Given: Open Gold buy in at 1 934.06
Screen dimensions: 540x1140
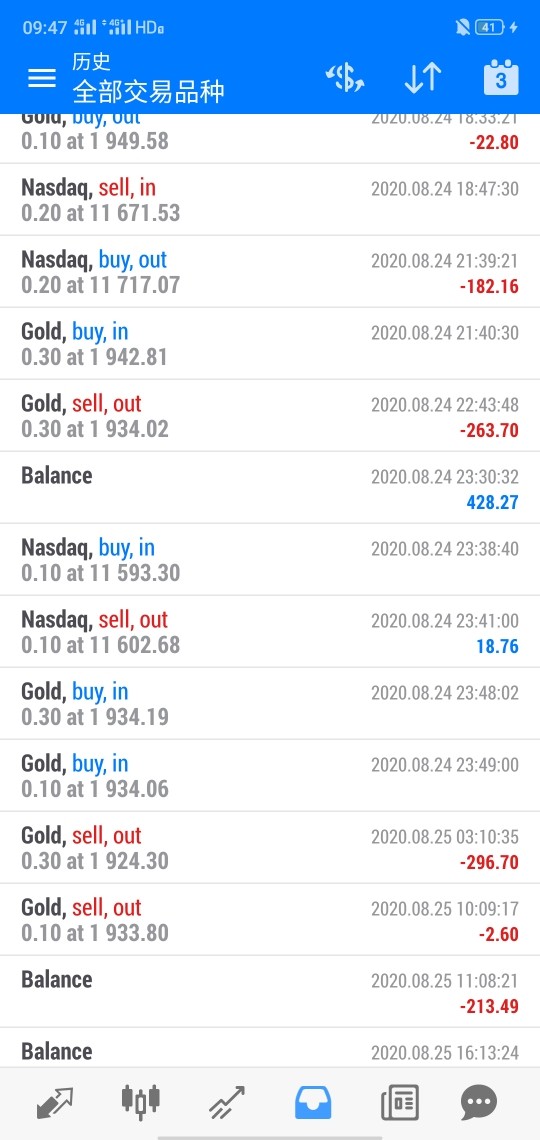Looking at the screenshot, I should [270, 776].
